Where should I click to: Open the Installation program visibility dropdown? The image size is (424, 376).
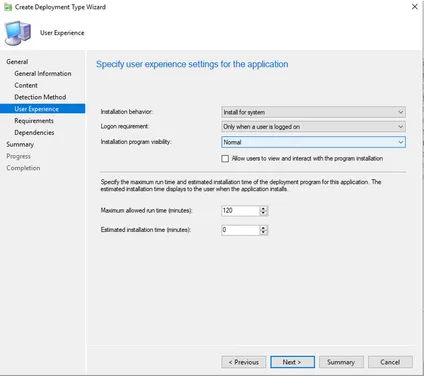[313, 142]
